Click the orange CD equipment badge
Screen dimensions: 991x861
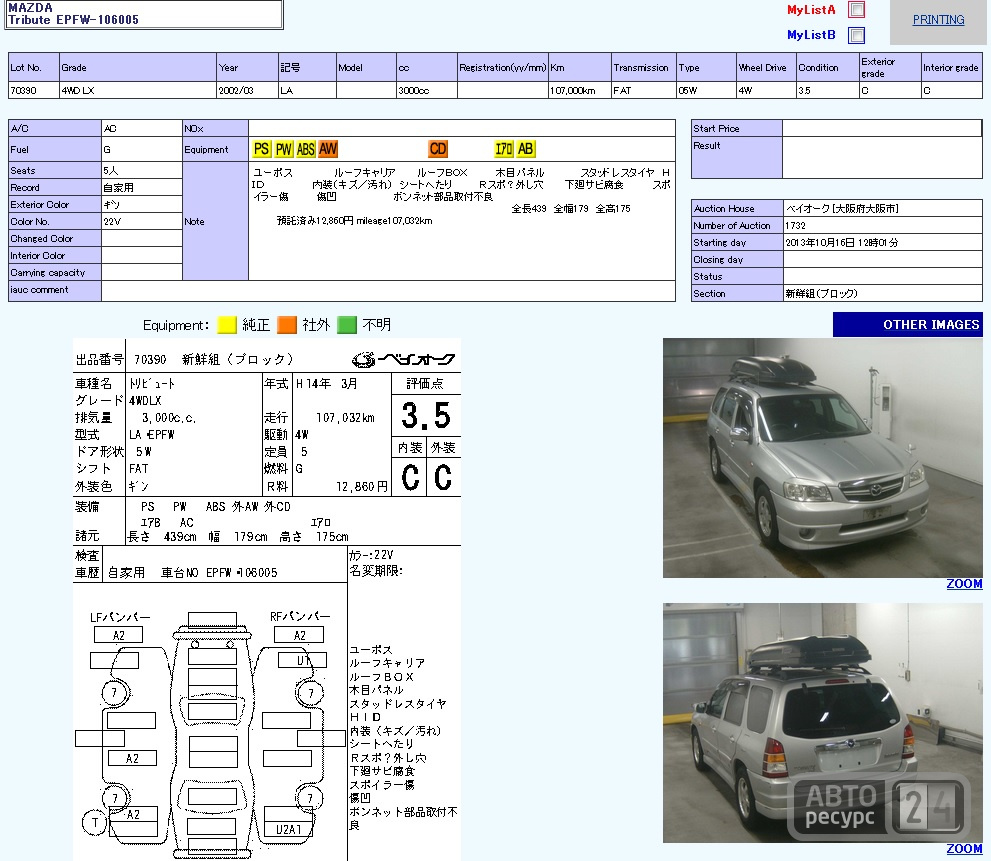437,149
